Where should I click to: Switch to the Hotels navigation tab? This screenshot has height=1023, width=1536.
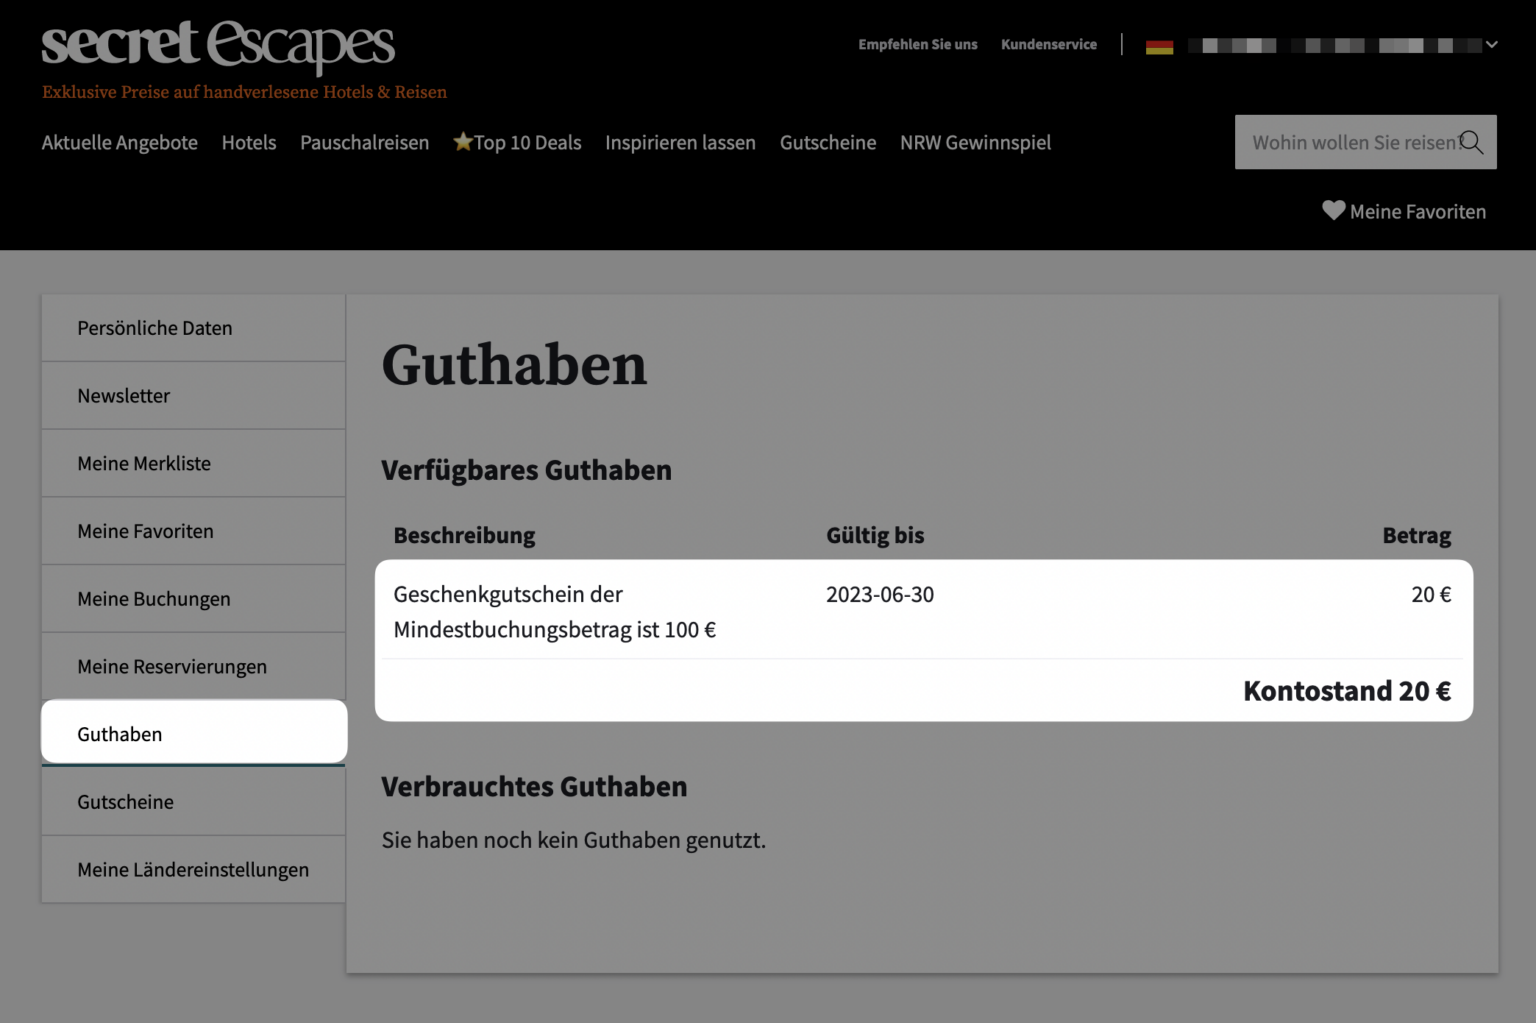coord(249,142)
